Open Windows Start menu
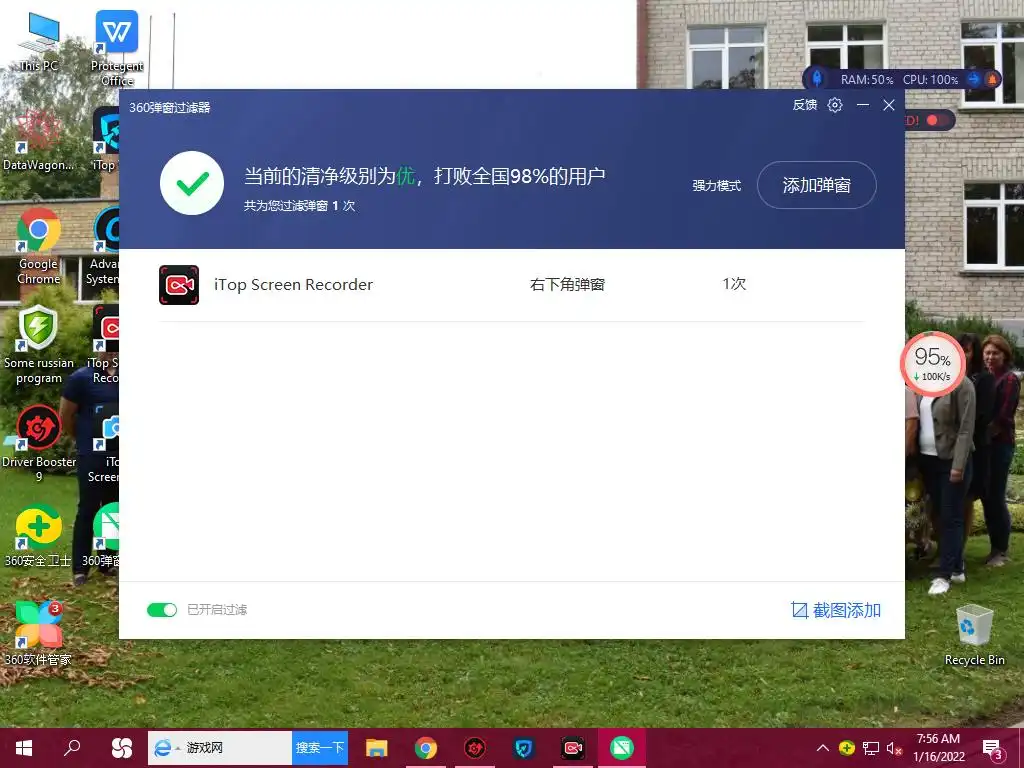This screenshot has height=768, width=1024. (24, 748)
